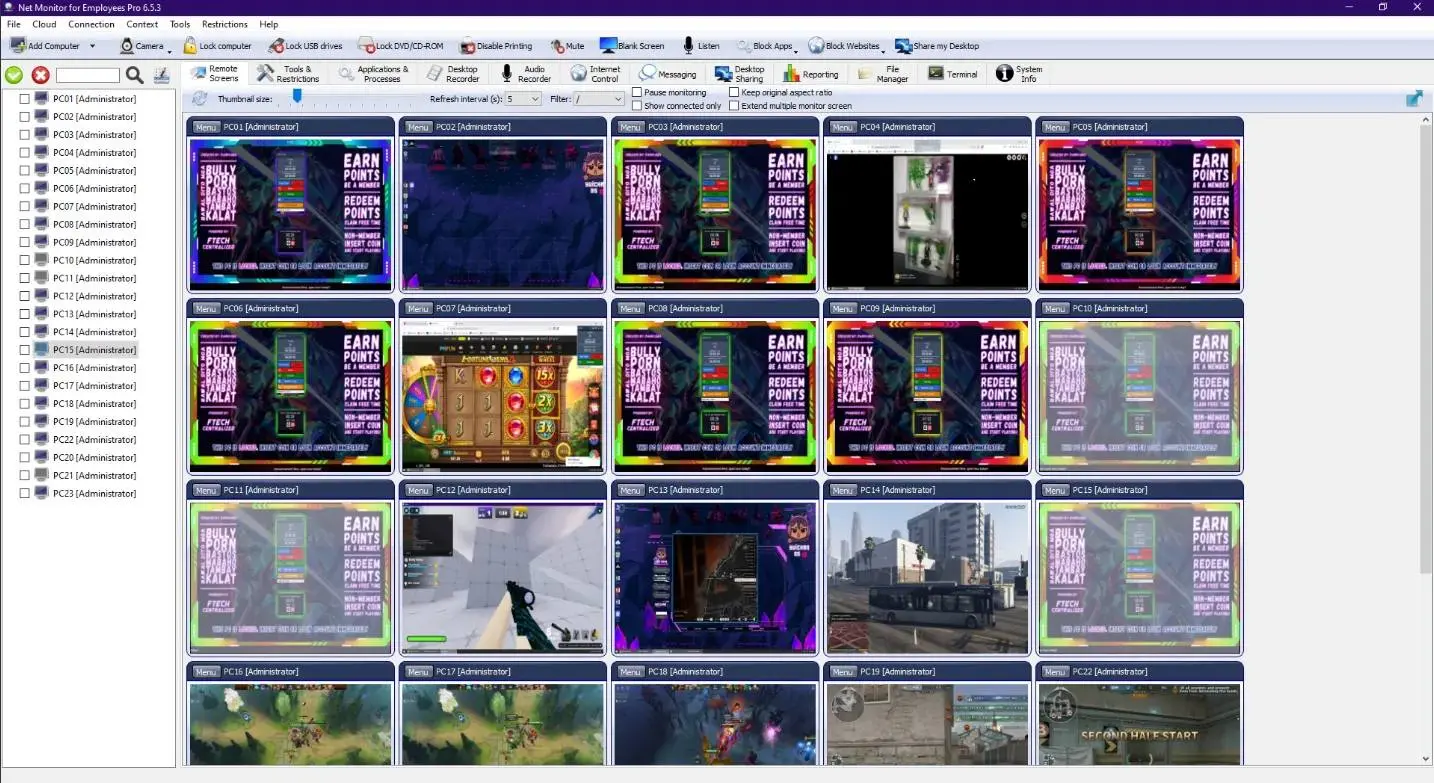The width and height of the screenshot is (1434, 783).
Task: Click the refresh icon beside Thumbnail size
Action: point(199,98)
